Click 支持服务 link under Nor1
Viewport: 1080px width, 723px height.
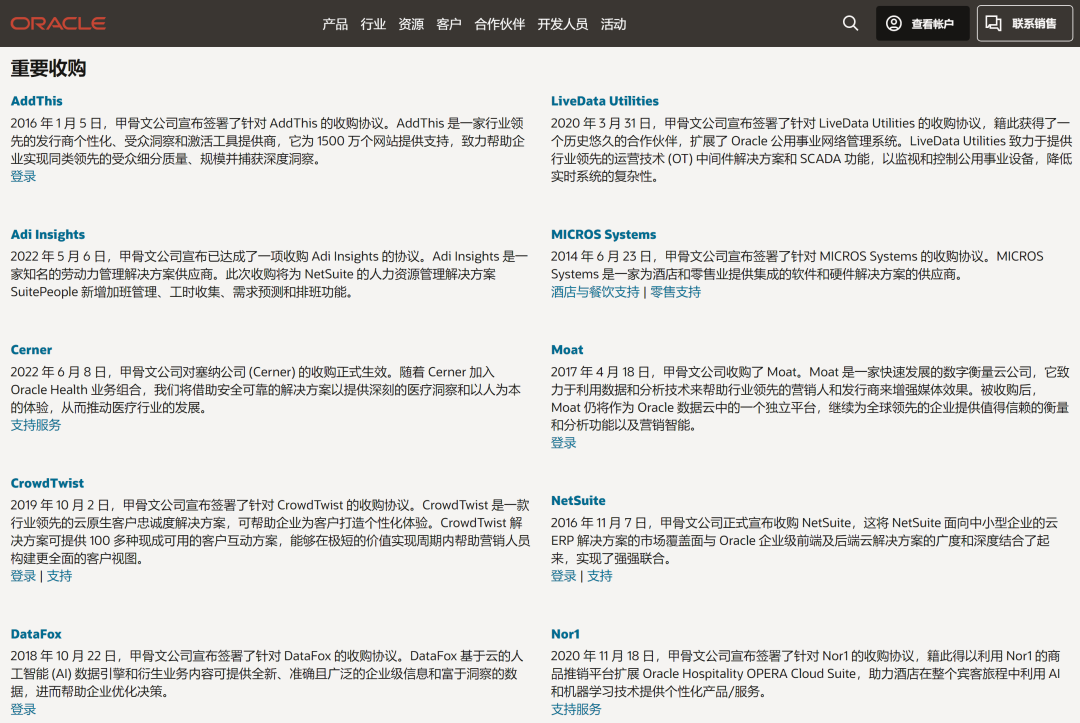pyautogui.click(x=576, y=709)
